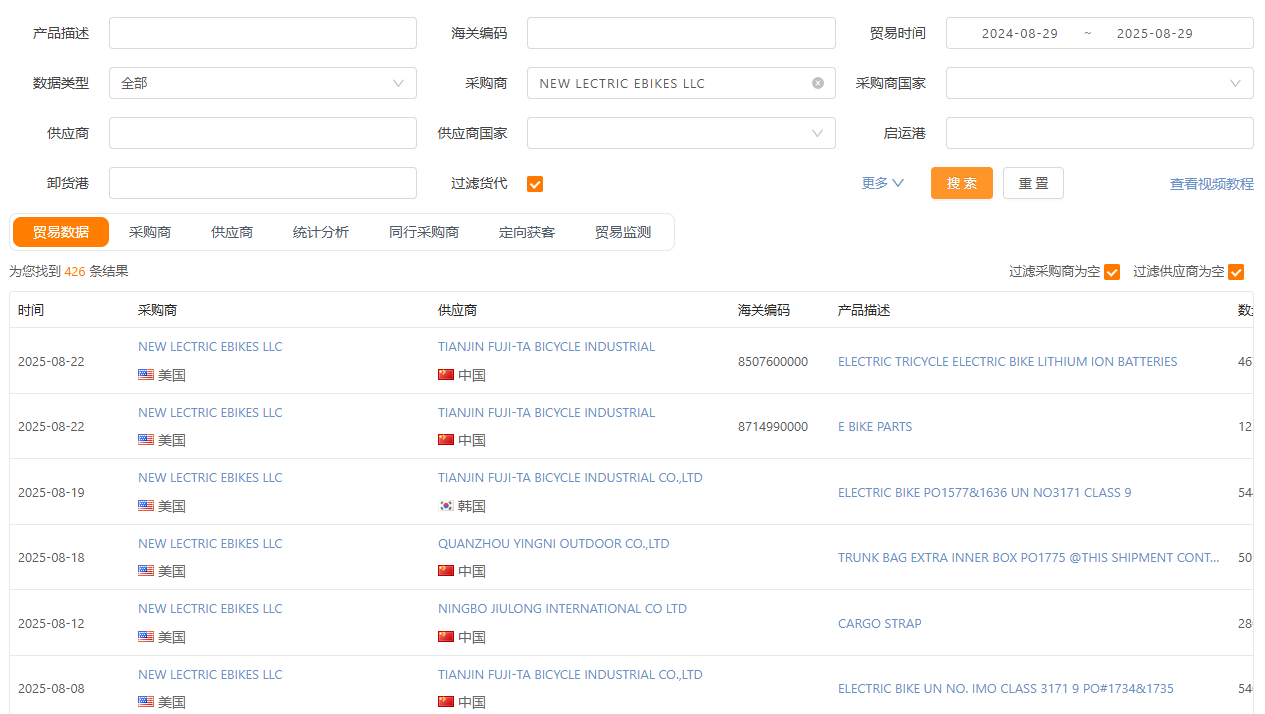Screen dimensions: 1265x714
Task: Click the China flag in the E BIKE PARTS row
Action: pos(446,440)
